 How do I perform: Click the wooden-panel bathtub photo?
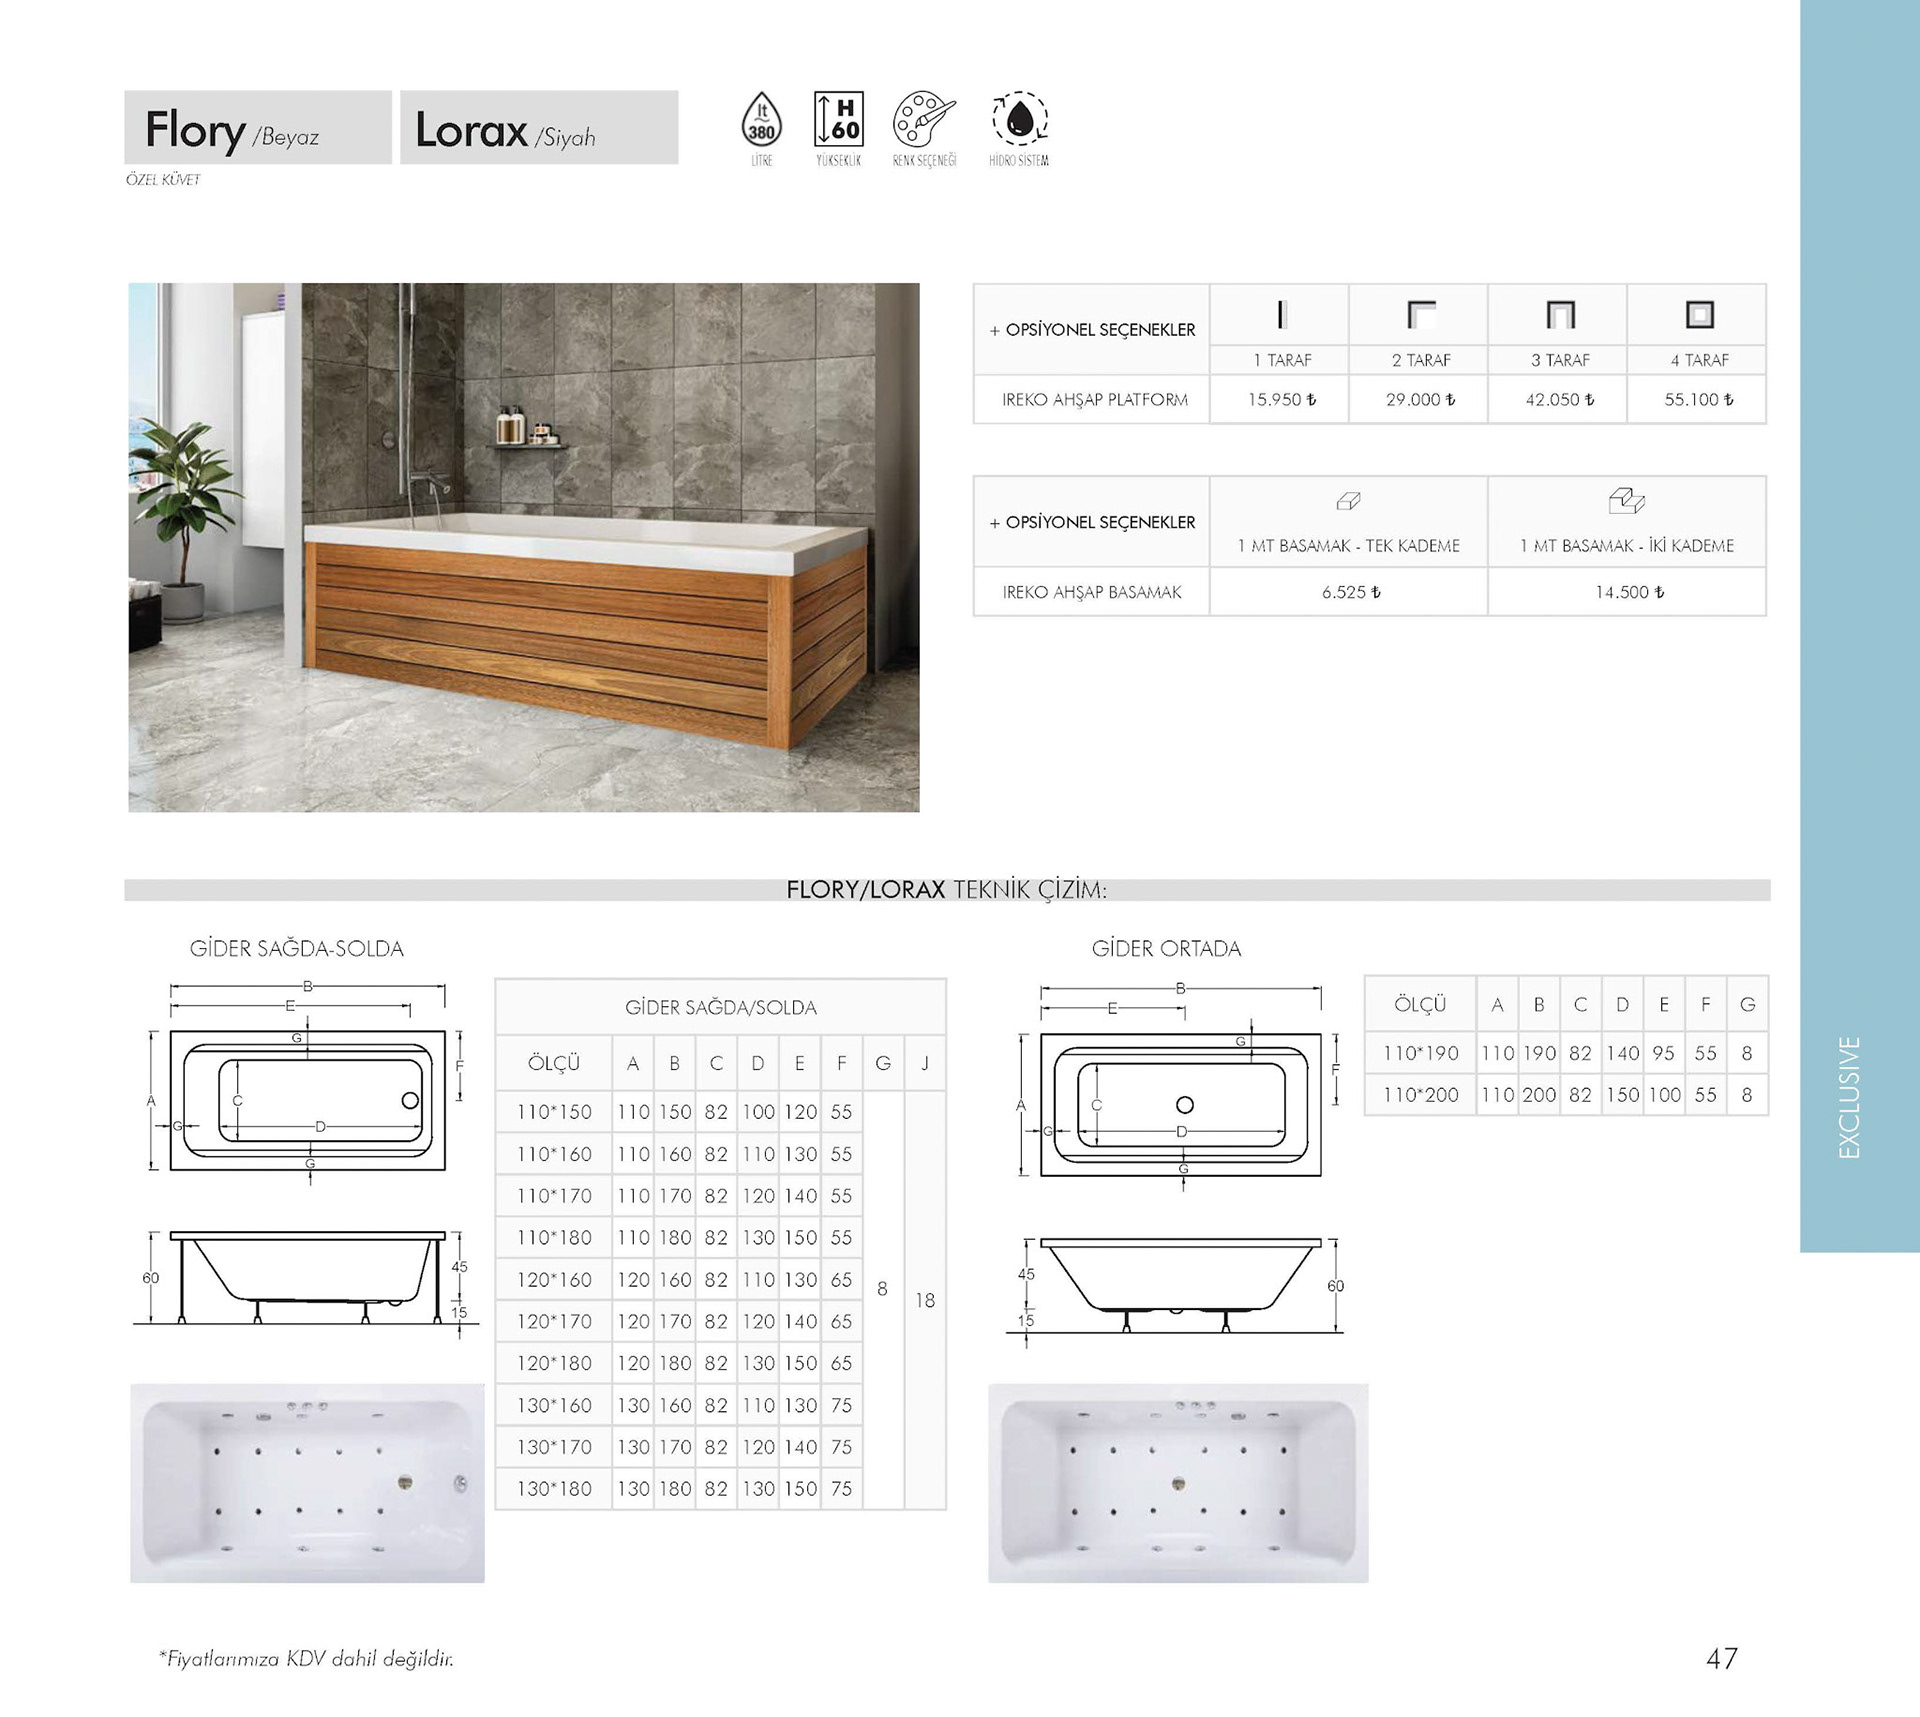point(523,547)
